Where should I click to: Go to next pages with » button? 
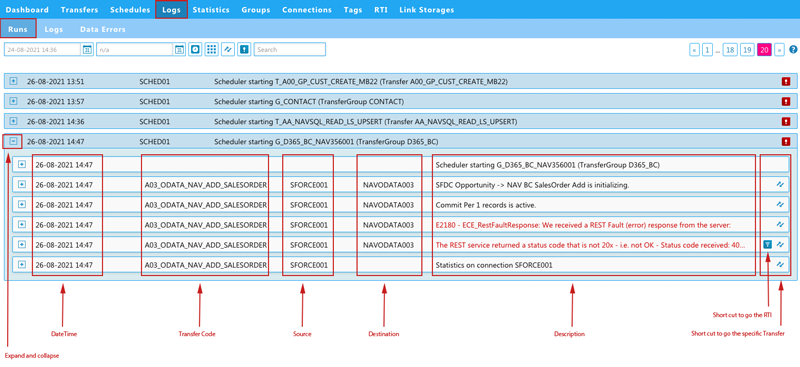779,50
